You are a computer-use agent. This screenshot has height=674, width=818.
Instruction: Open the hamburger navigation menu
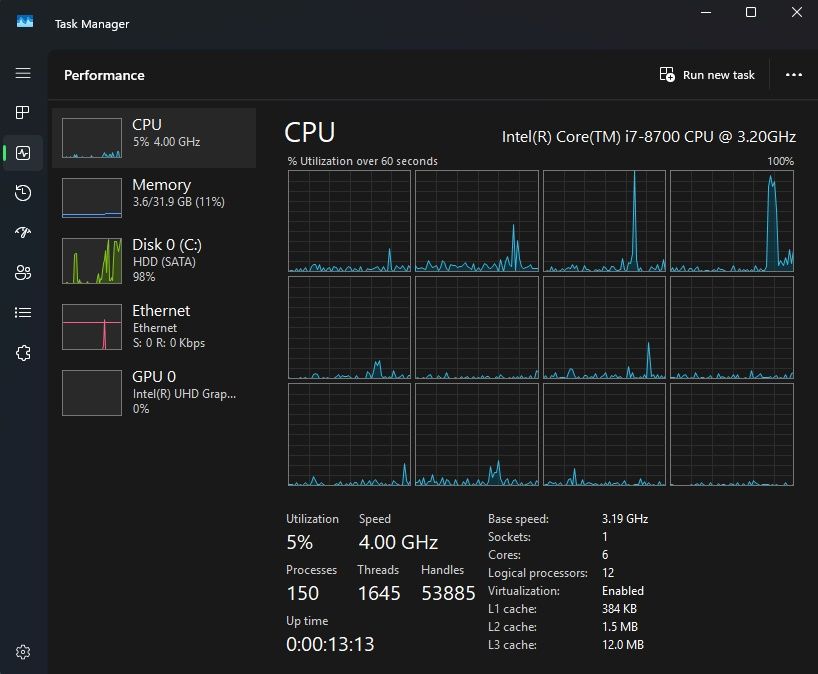point(23,73)
